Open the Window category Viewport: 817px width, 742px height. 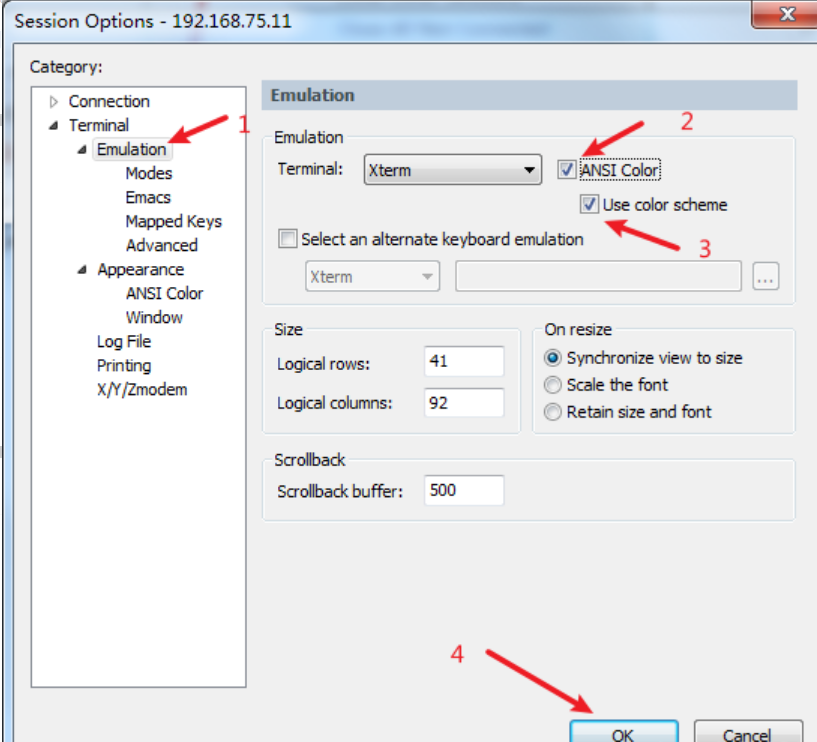tap(154, 317)
